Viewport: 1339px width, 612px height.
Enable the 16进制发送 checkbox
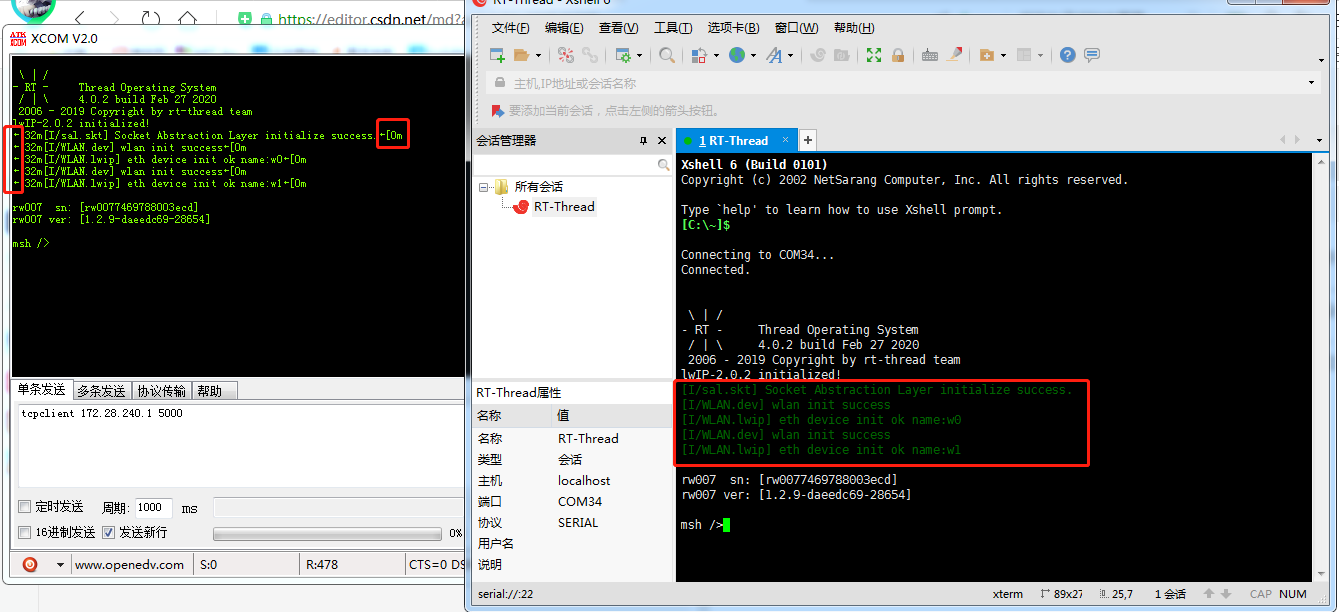pyautogui.click(x=25, y=531)
